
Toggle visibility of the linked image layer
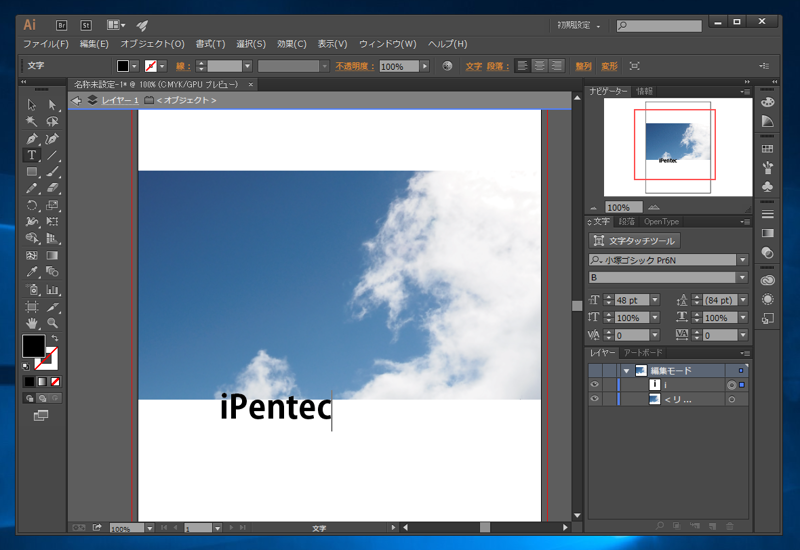click(x=594, y=399)
